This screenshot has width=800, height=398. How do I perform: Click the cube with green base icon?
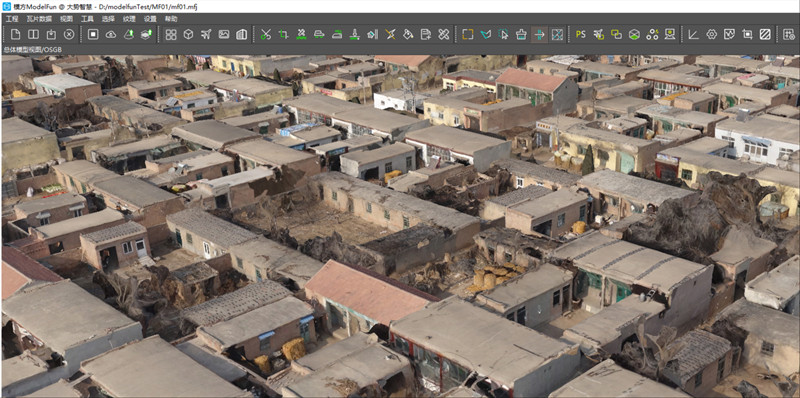[634, 34]
